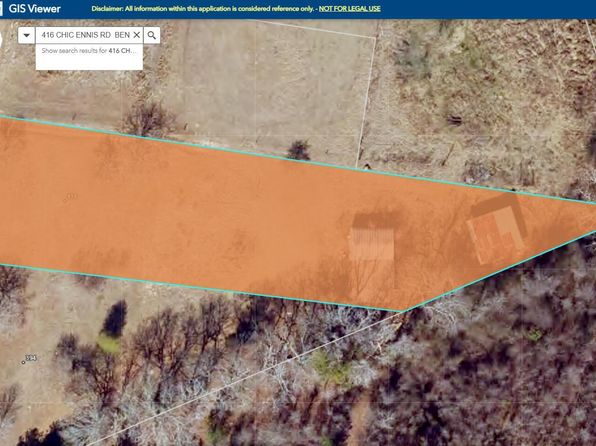Select the white-outlined lot north of parcel
Viewport: 596px width, 446px height.
coord(266,87)
